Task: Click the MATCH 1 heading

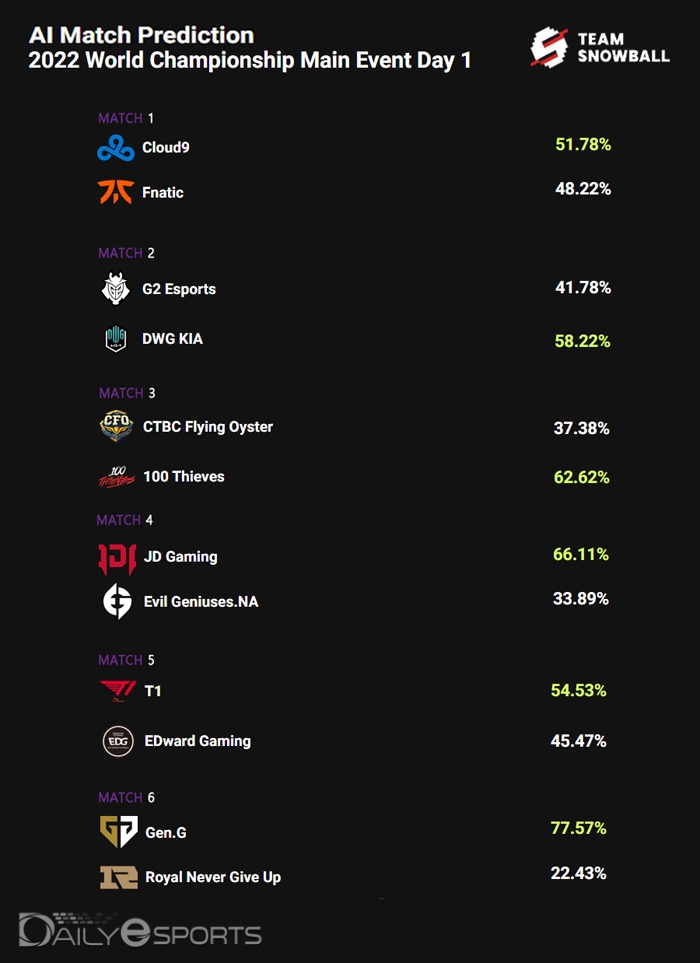Action: pyautogui.click(x=126, y=118)
